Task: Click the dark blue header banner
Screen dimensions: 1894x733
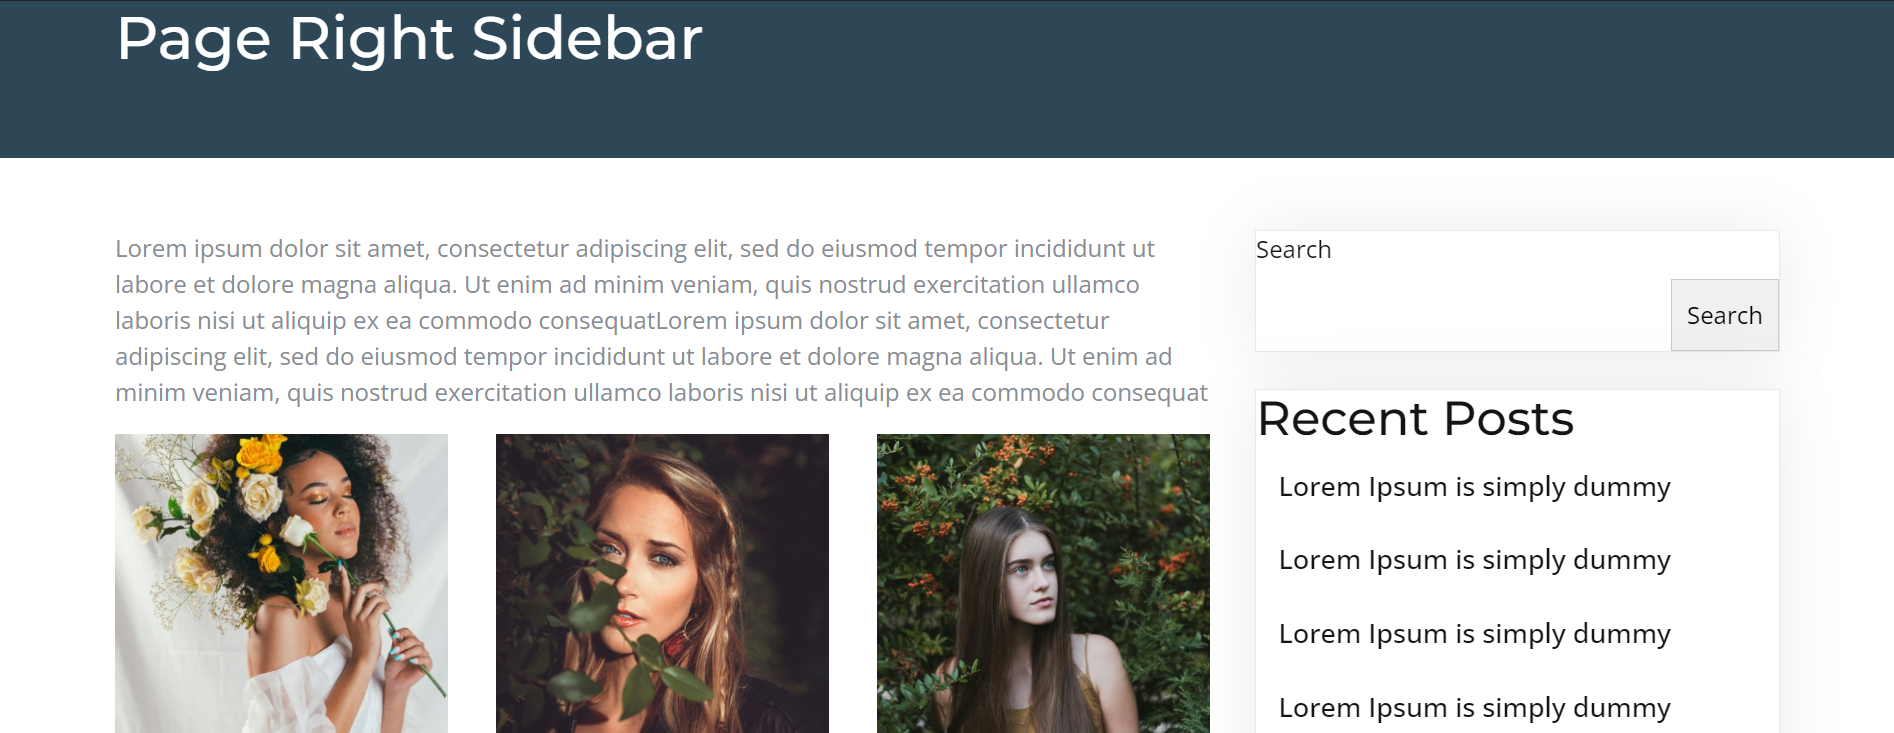Action: tap(947, 79)
